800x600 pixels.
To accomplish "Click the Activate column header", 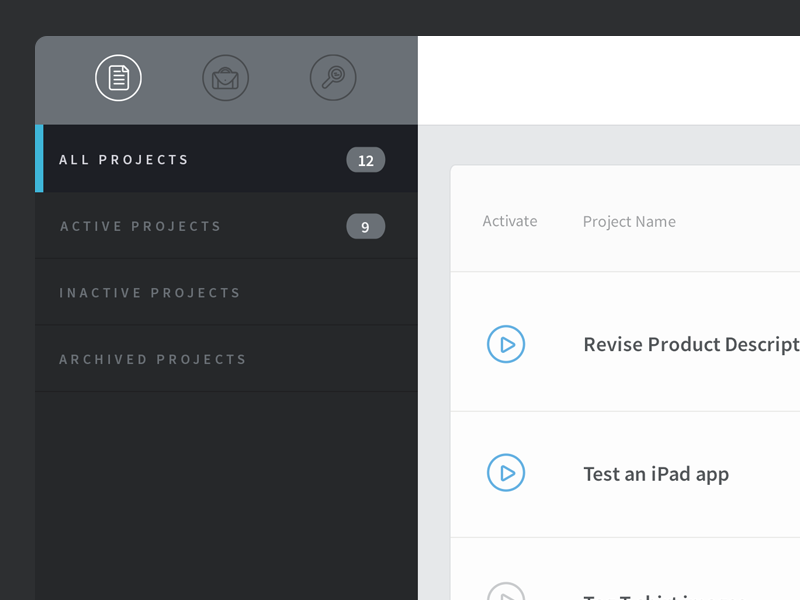I will 510,221.
